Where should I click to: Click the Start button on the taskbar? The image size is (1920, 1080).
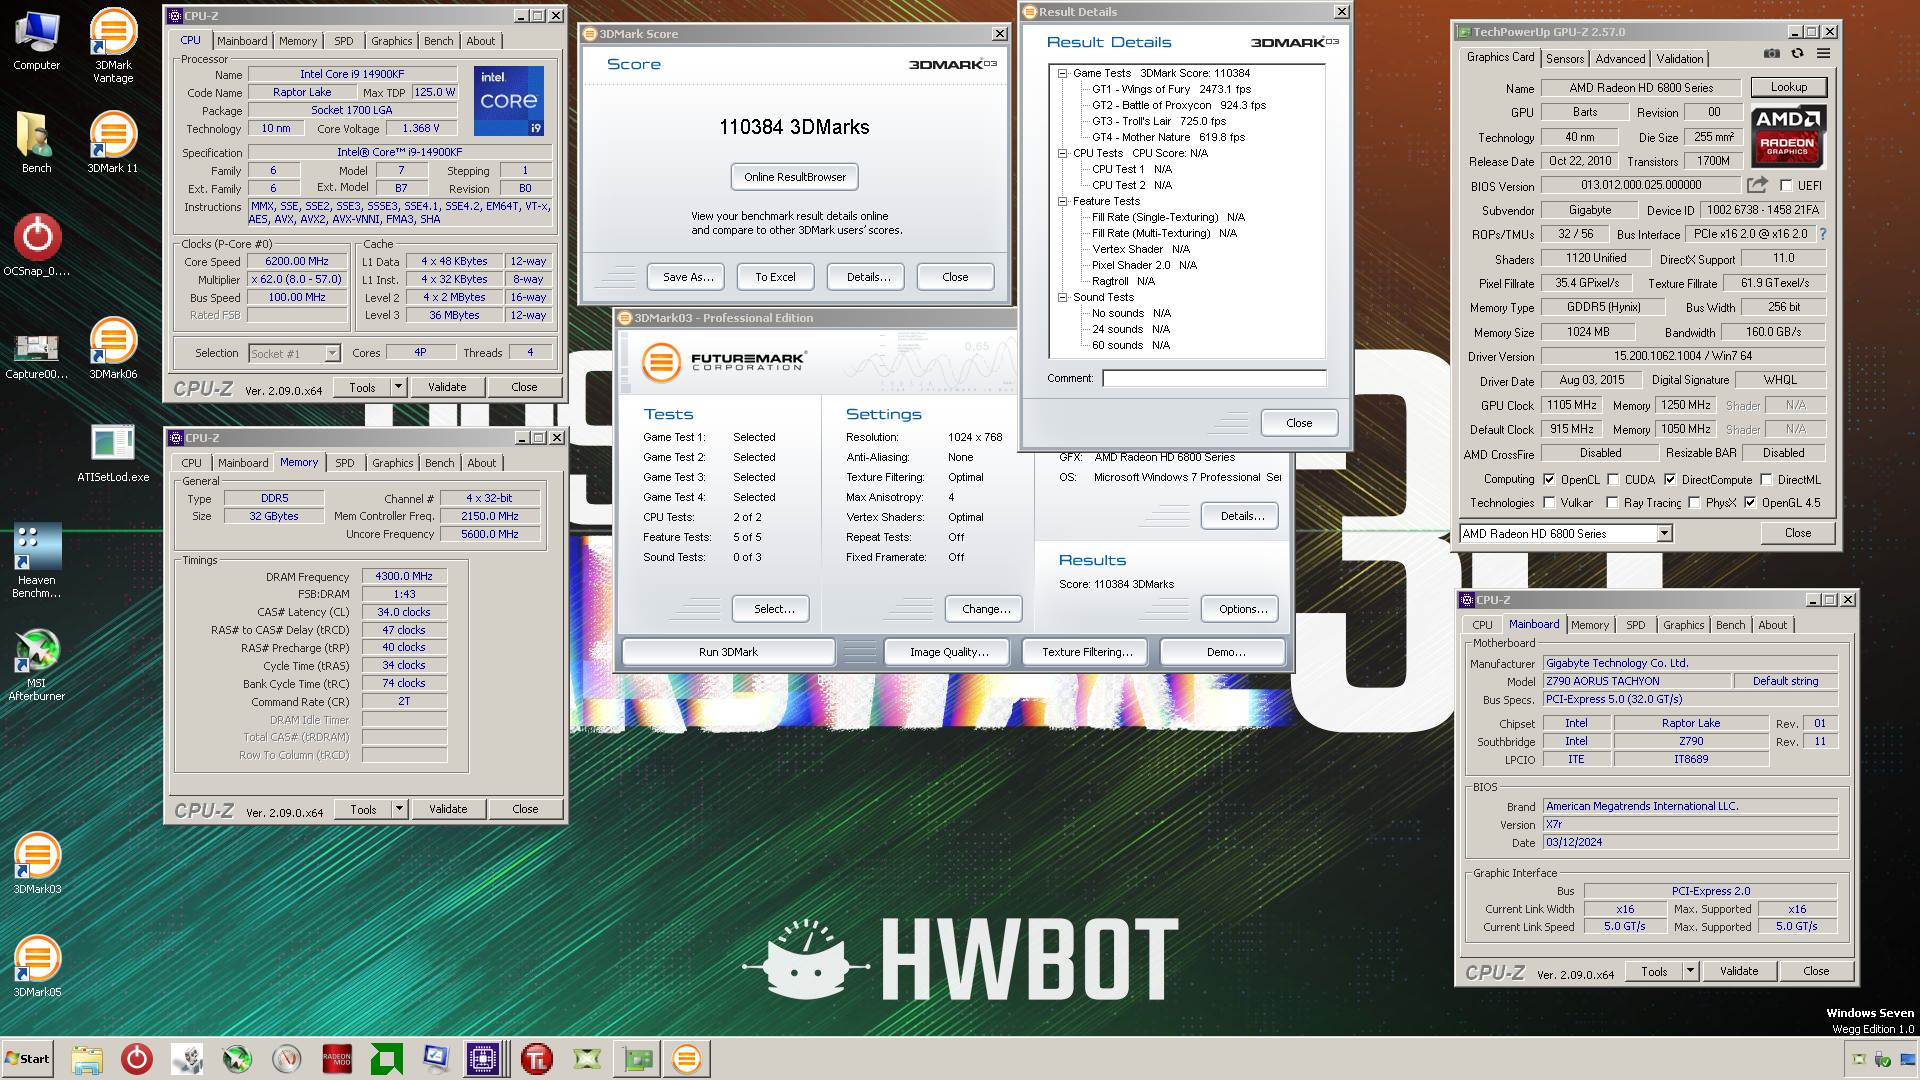(x=27, y=1059)
